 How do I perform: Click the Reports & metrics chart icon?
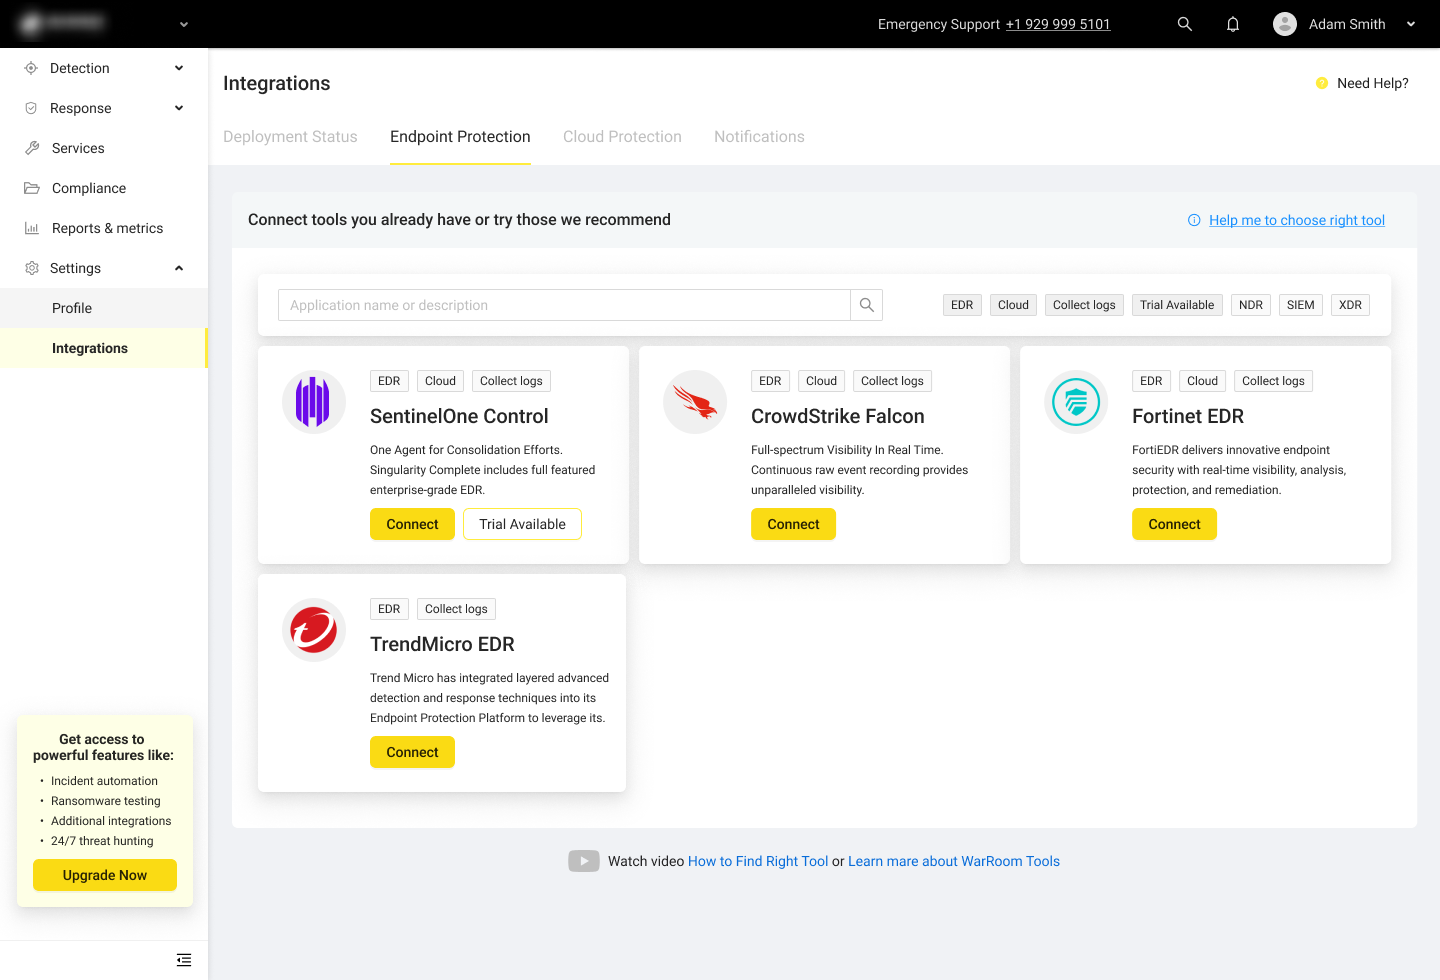tap(32, 228)
